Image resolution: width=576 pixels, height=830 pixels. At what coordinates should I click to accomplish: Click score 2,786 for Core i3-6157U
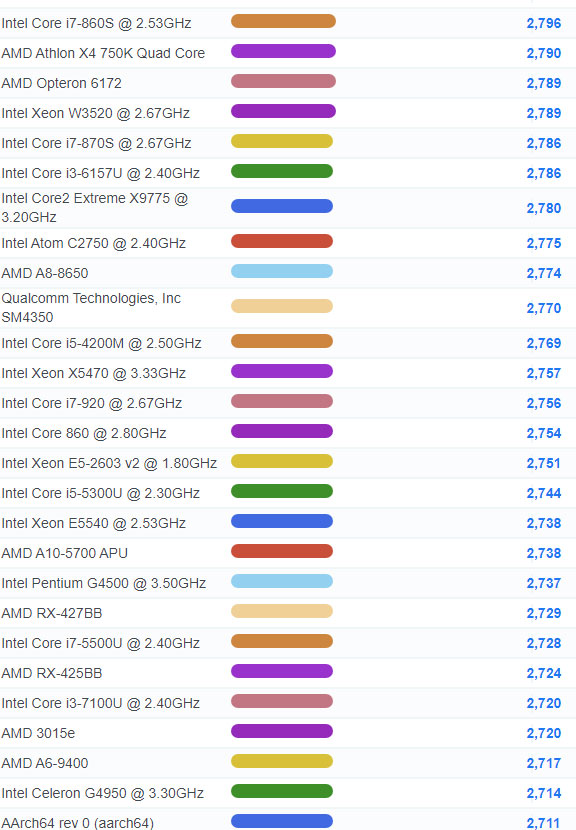click(544, 173)
